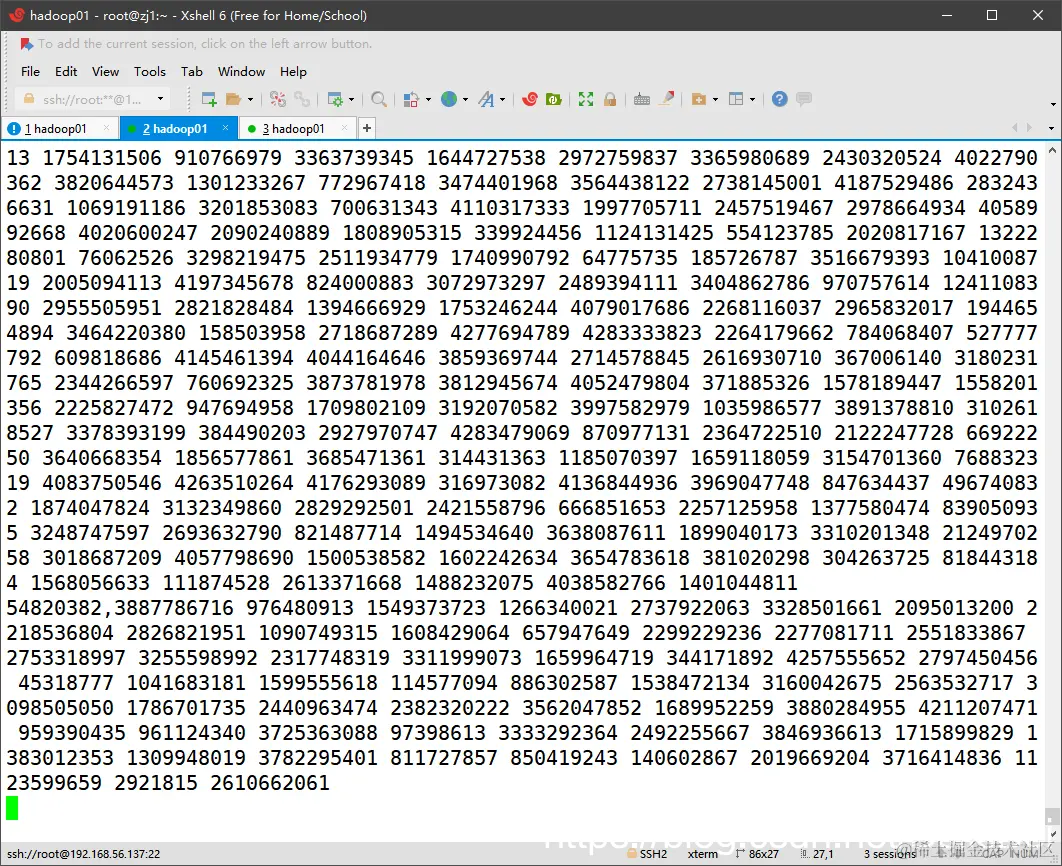Click the 86x27 terminal size indicator
Image resolution: width=1062 pixels, height=866 pixels.
pyautogui.click(x=757, y=854)
